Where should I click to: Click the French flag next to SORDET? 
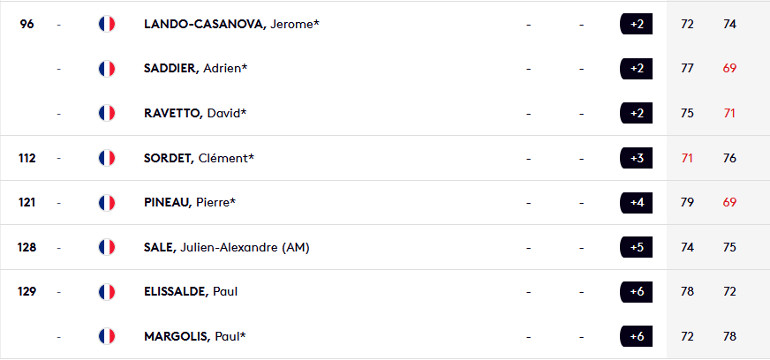[x=107, y=158]
